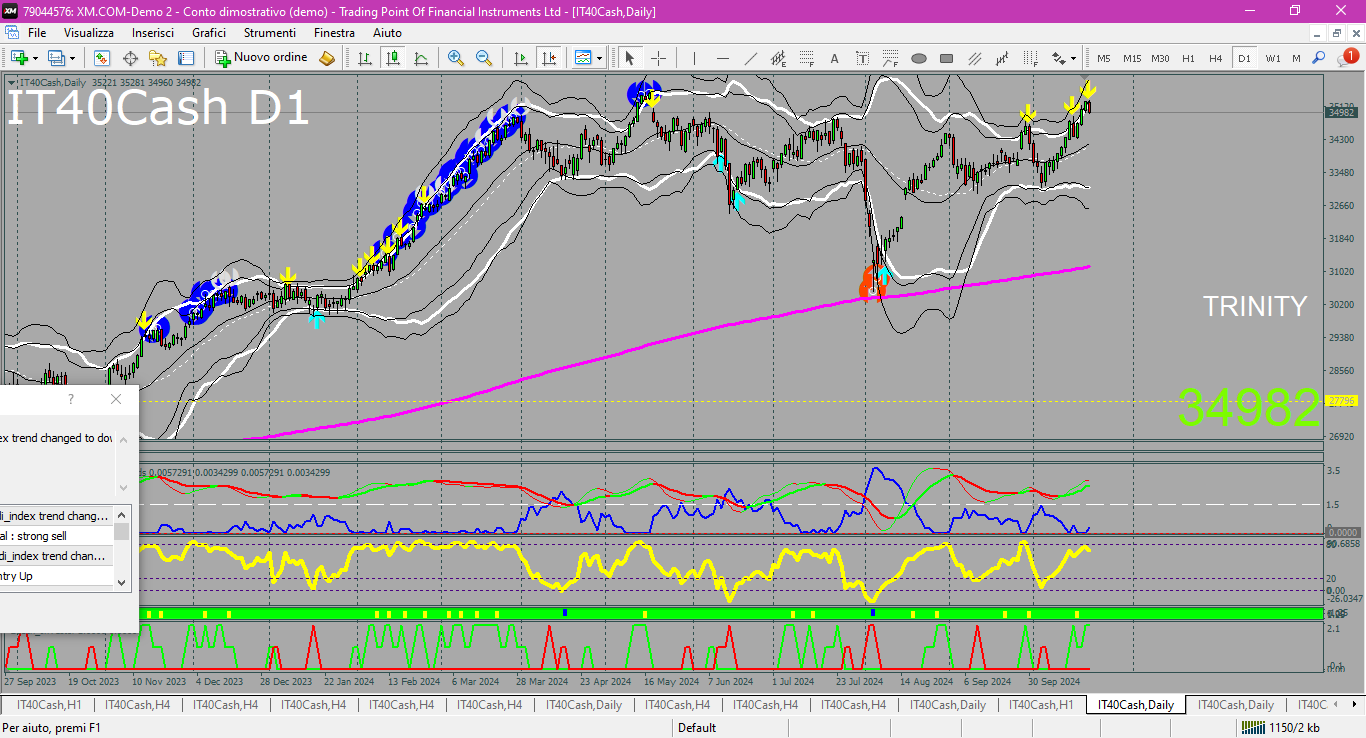Switch to M30 timeframe
This screenshot has height=738, width=1366.
[x=1160, y=58]
